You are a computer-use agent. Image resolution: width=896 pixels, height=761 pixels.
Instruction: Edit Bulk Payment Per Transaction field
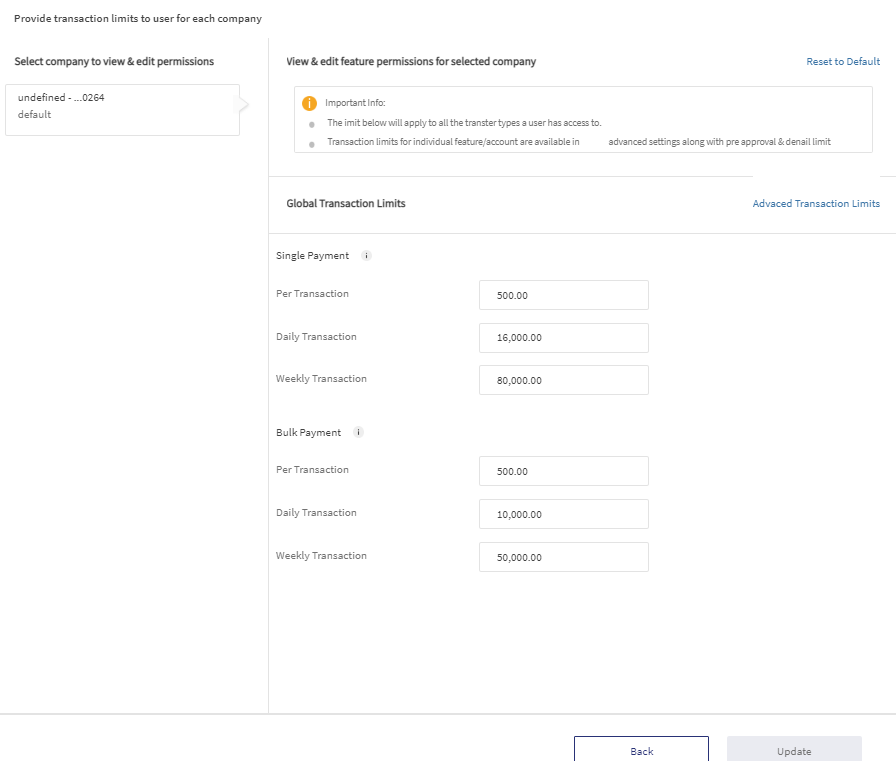pyautogui.click(x=563, y=471)
